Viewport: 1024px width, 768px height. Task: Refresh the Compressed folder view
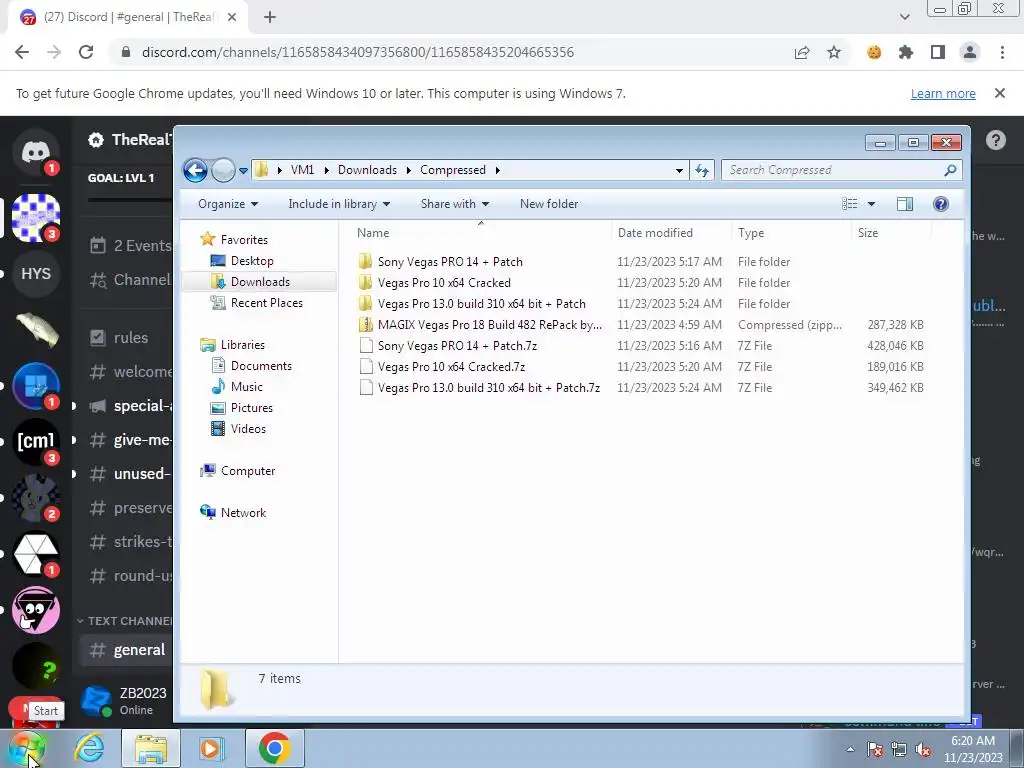(702, 170)
